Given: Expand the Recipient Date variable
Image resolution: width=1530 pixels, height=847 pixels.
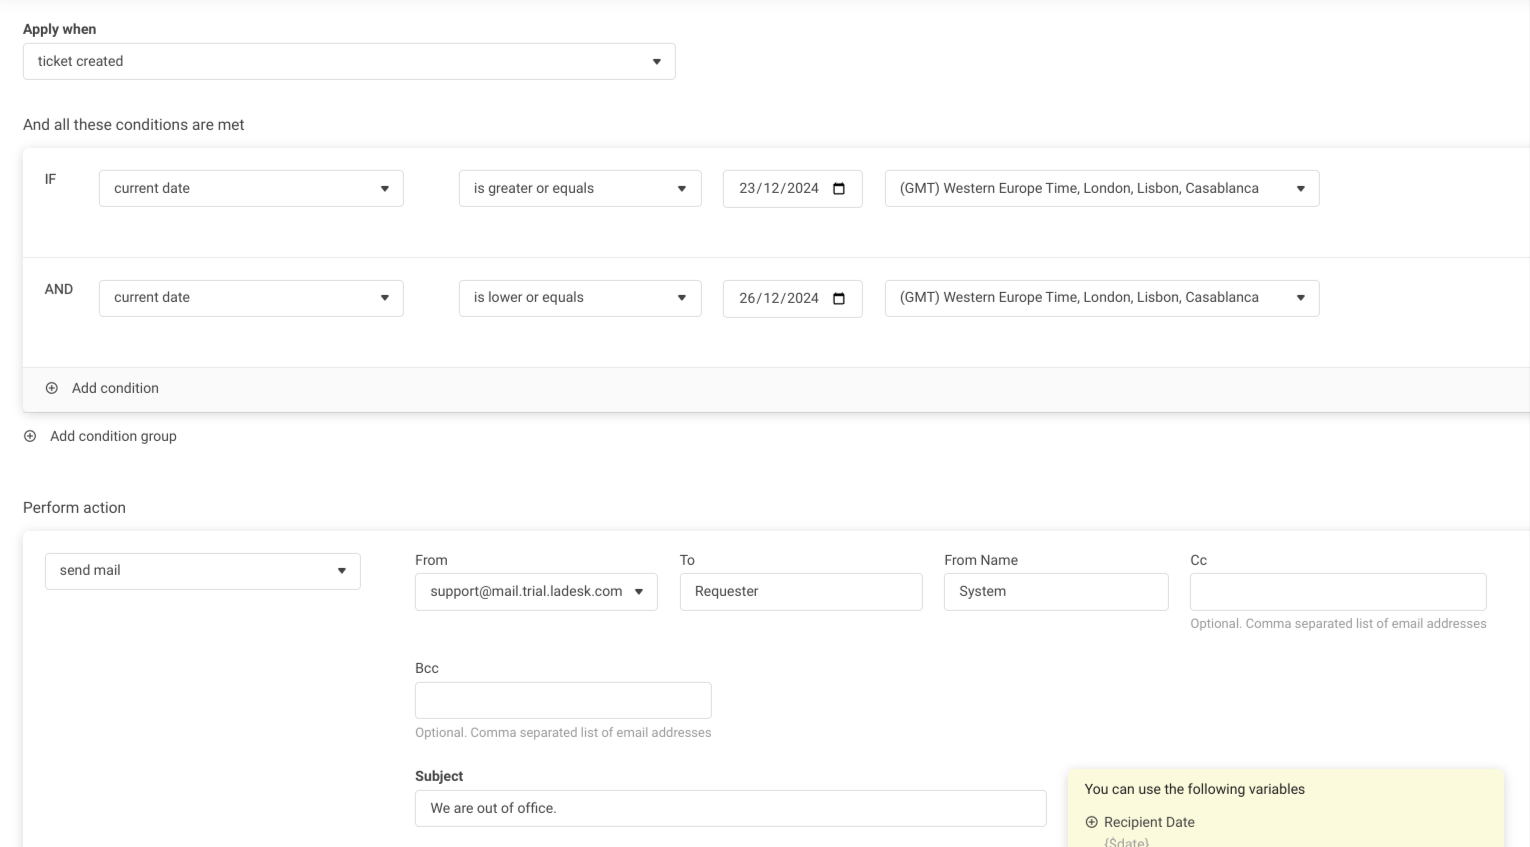Looking at the screenshot, I should (x=1091, y=822).
